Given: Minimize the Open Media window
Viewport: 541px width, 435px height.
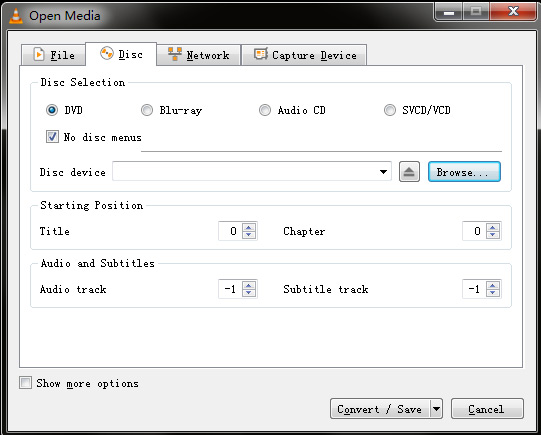Looking at the screenshot, I should coord(449,11).
